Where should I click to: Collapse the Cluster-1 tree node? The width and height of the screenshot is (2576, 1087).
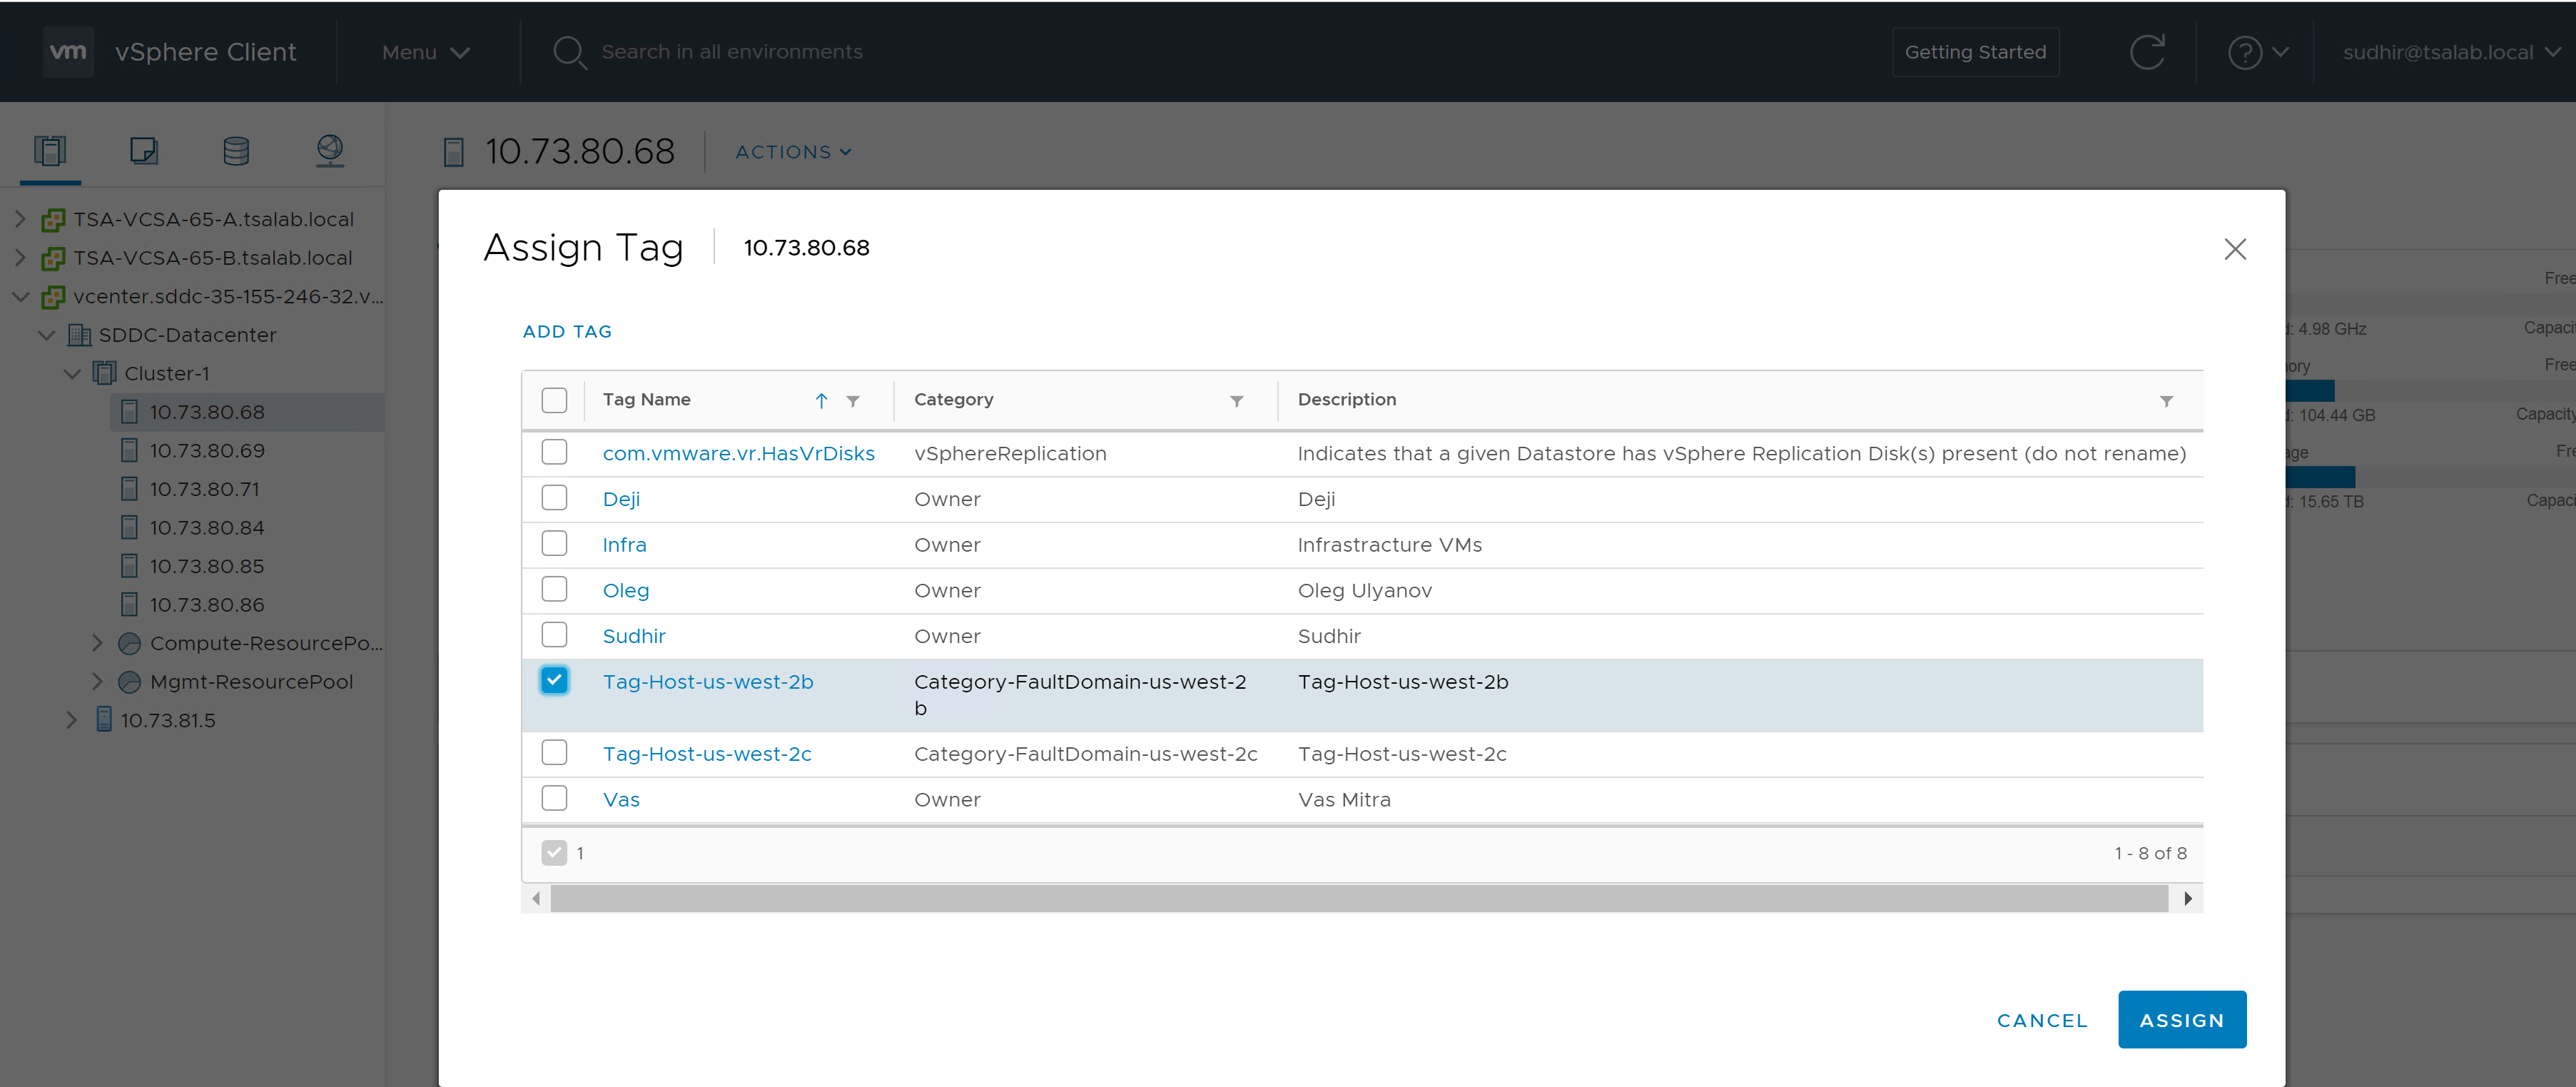click(x=72, y=374)
